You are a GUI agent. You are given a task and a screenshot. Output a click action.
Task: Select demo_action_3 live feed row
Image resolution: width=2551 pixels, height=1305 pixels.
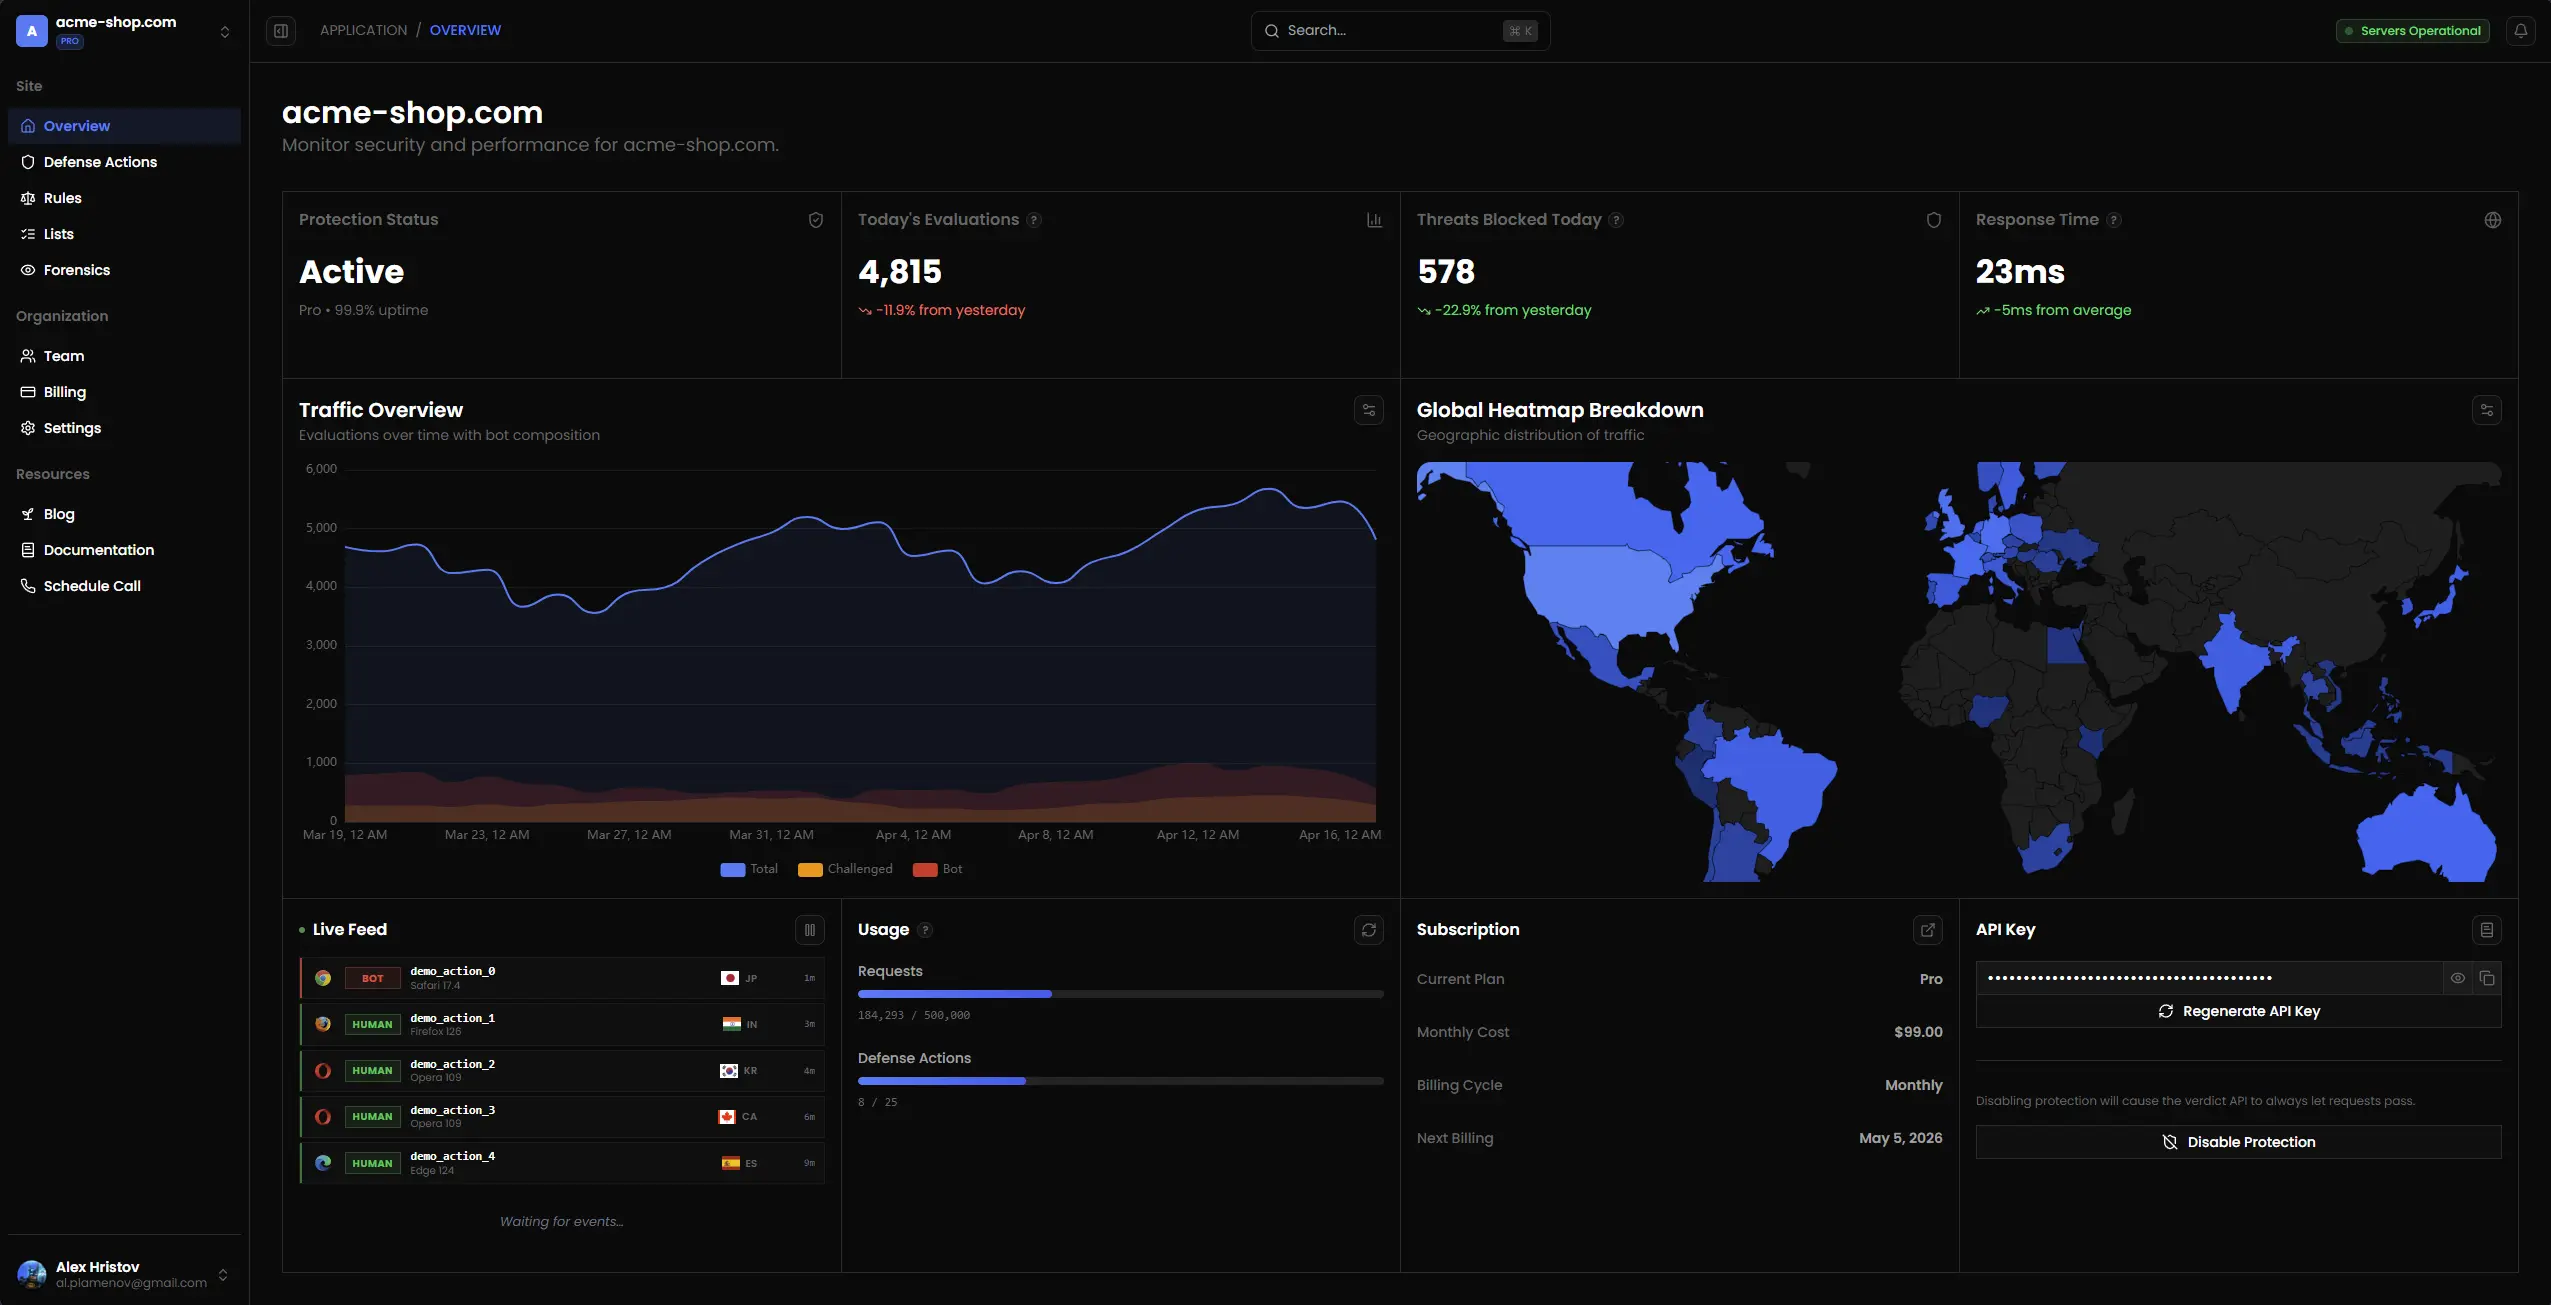[x=562, y=1117]
